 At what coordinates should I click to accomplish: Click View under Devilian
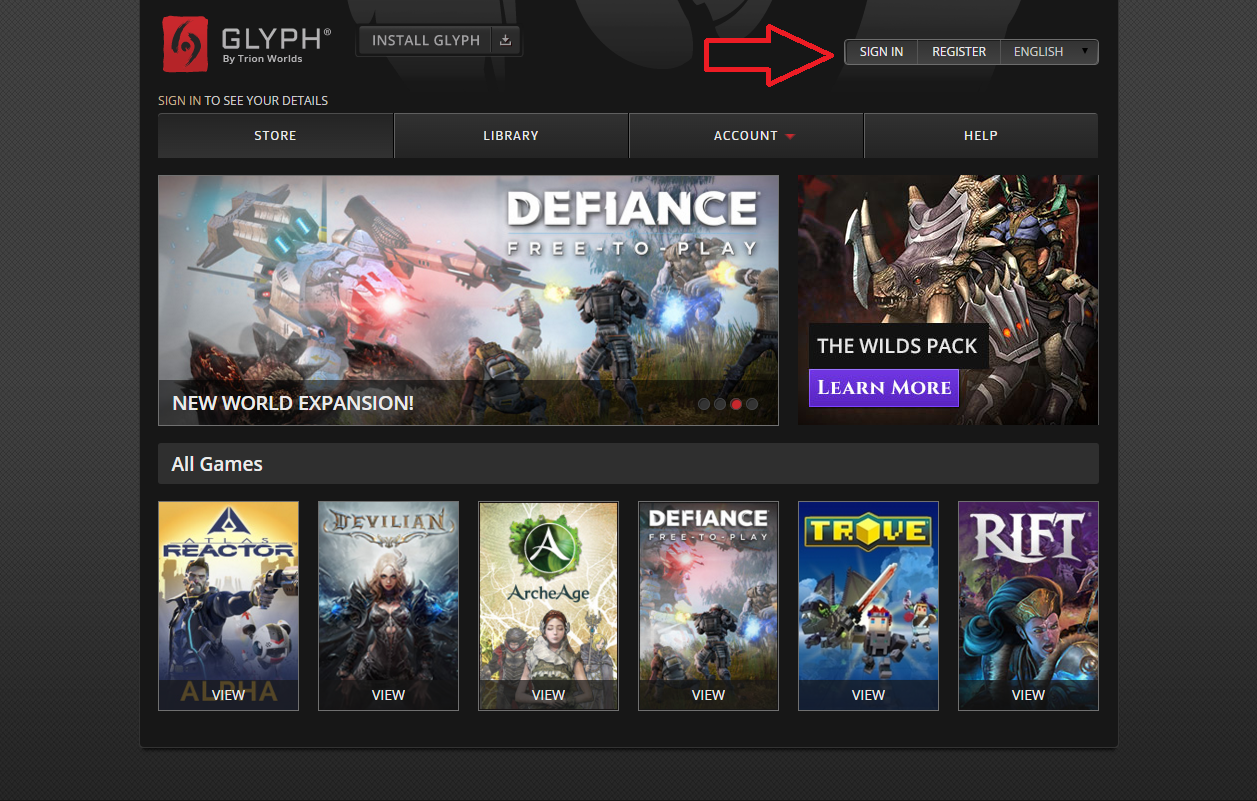coord(388,695)
